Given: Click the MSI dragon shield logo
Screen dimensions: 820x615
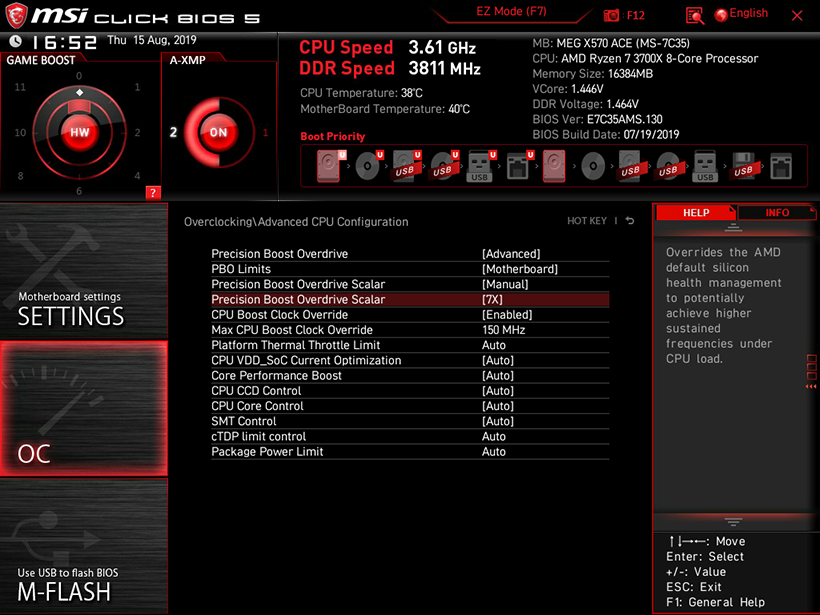Looking at the screenshot, I should pyautogui.click(x=16, y=15).
